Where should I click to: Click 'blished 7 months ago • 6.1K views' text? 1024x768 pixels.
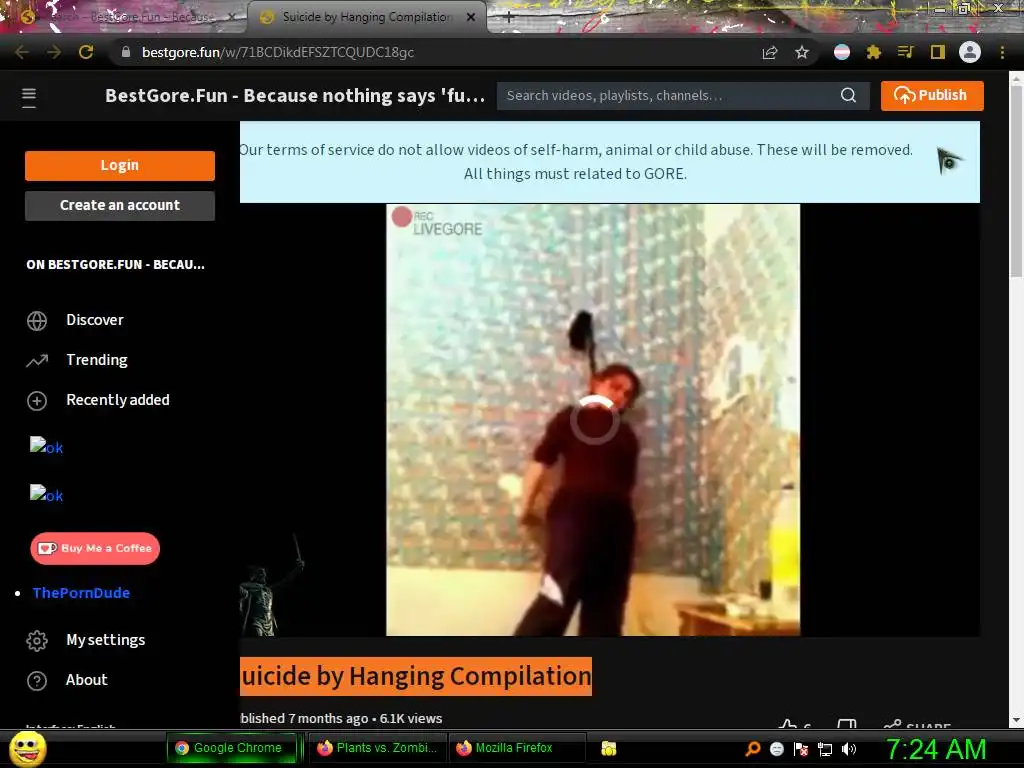coord(342,718)
